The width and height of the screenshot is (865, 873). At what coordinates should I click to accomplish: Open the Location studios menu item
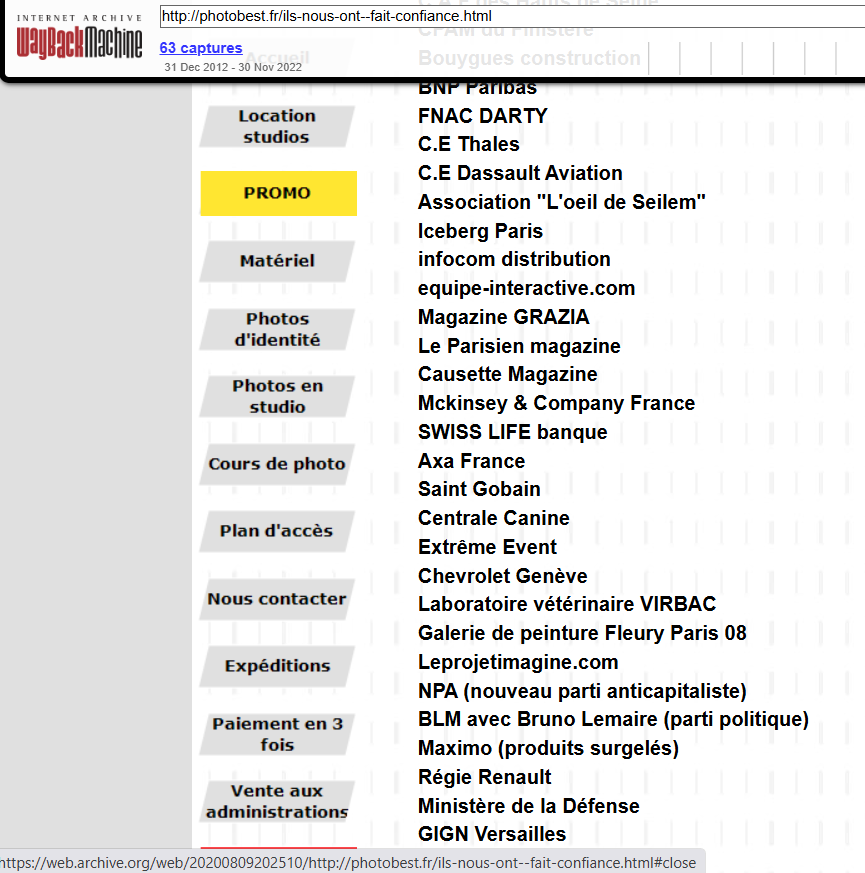[x=277, y=126]
